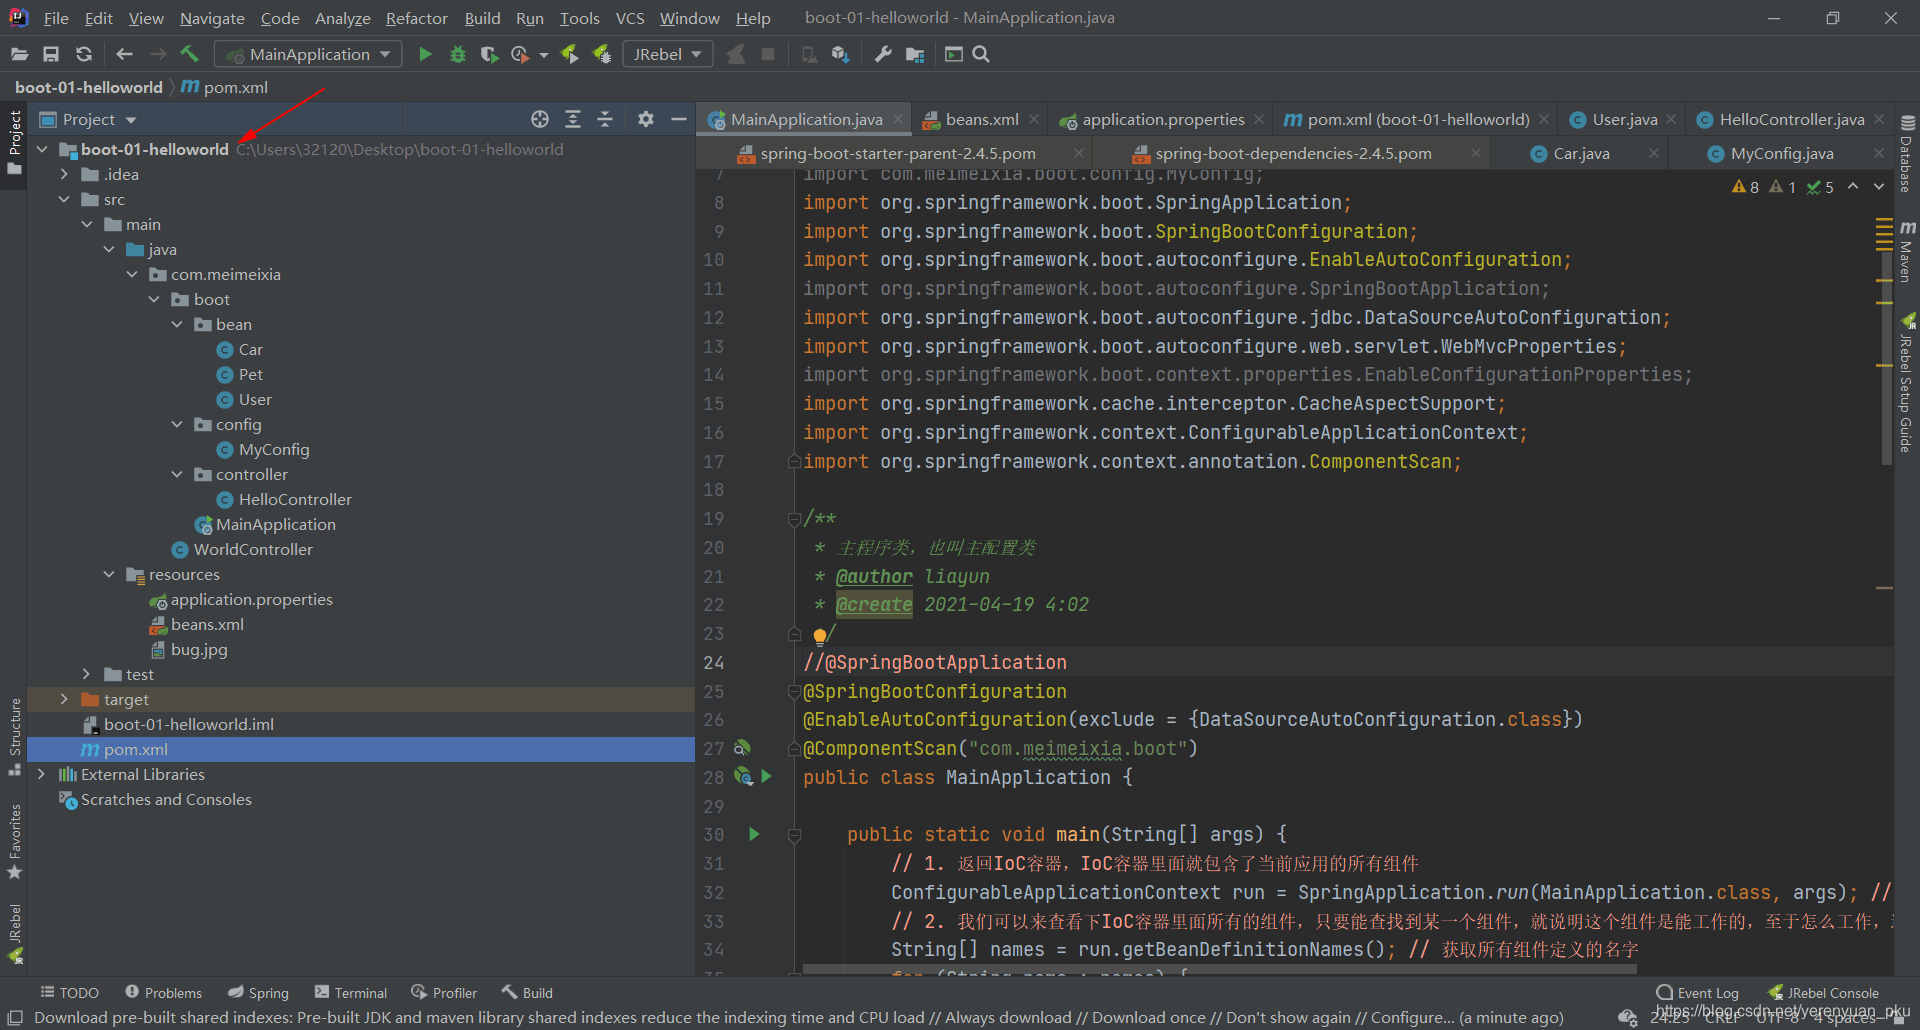This screenshot has width=1920, height=1030.
Task: Debug with JRebel rocket-bug icon
Action: coord(602,54)
